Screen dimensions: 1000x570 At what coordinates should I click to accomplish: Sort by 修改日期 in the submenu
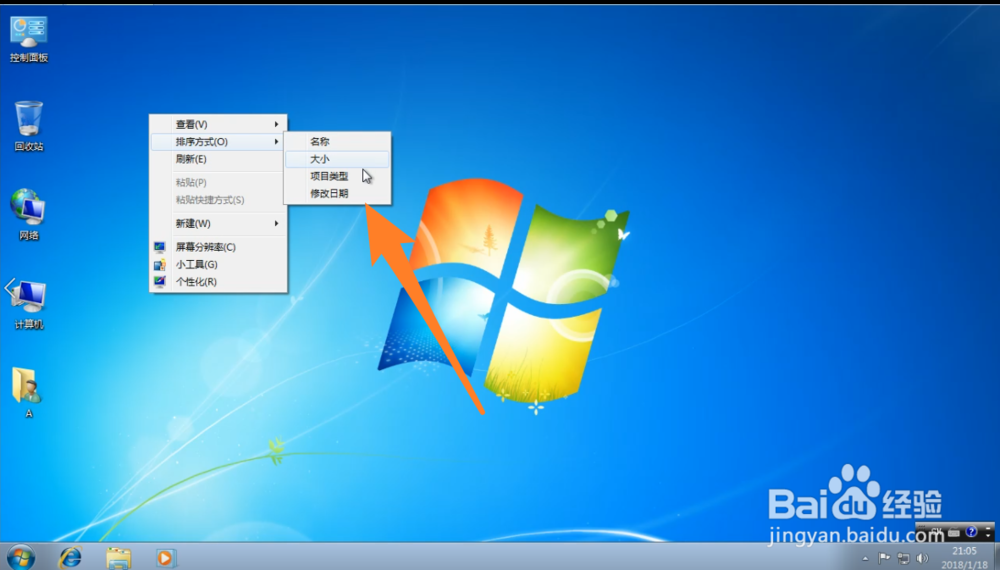click(337, 193)
